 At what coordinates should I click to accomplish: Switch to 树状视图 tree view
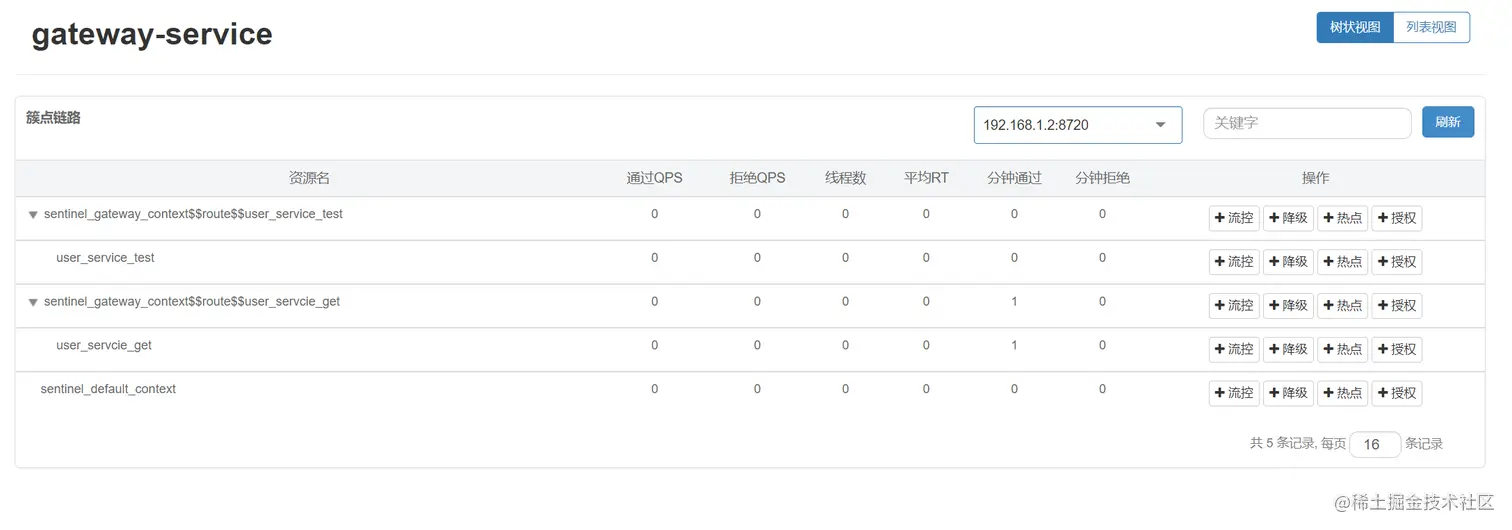[x=1355, y=27]
